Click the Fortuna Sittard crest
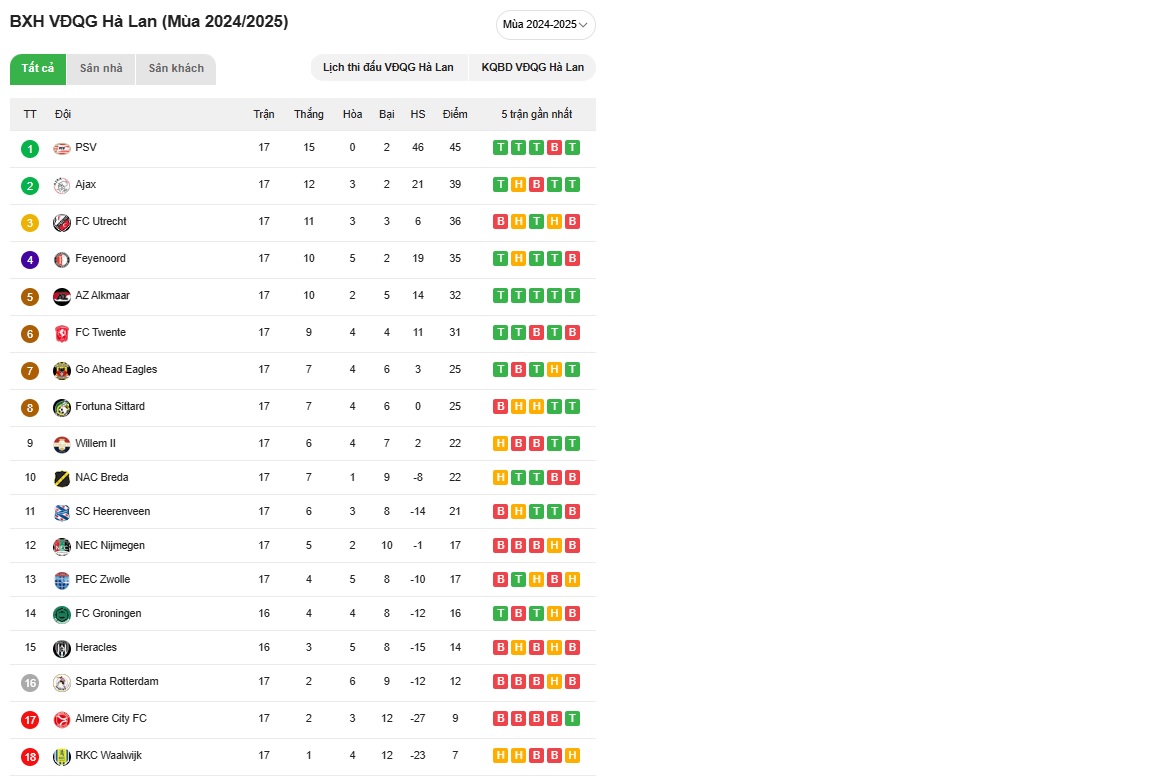This screenshot has width=1152, height=784. point(62,407)
